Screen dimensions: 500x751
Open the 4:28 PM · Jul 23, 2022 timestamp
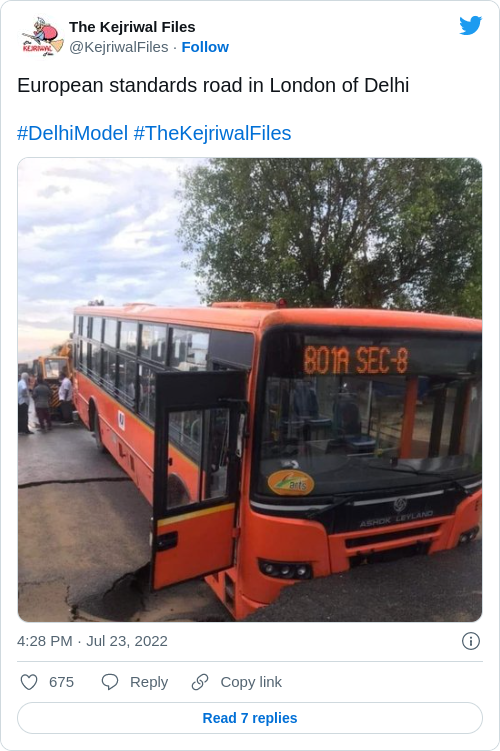(x=92, y=641)
